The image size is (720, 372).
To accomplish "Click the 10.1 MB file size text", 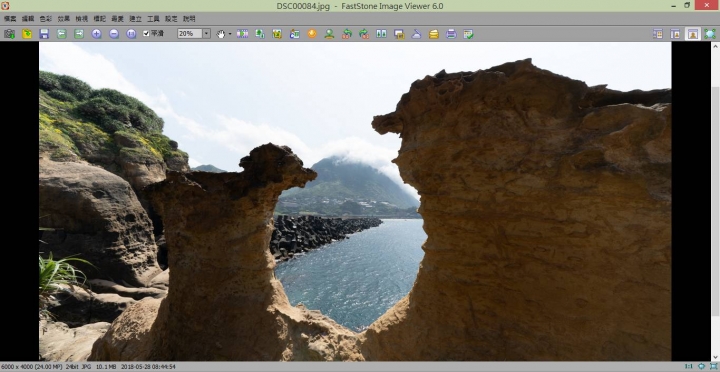I will point(107,367).
